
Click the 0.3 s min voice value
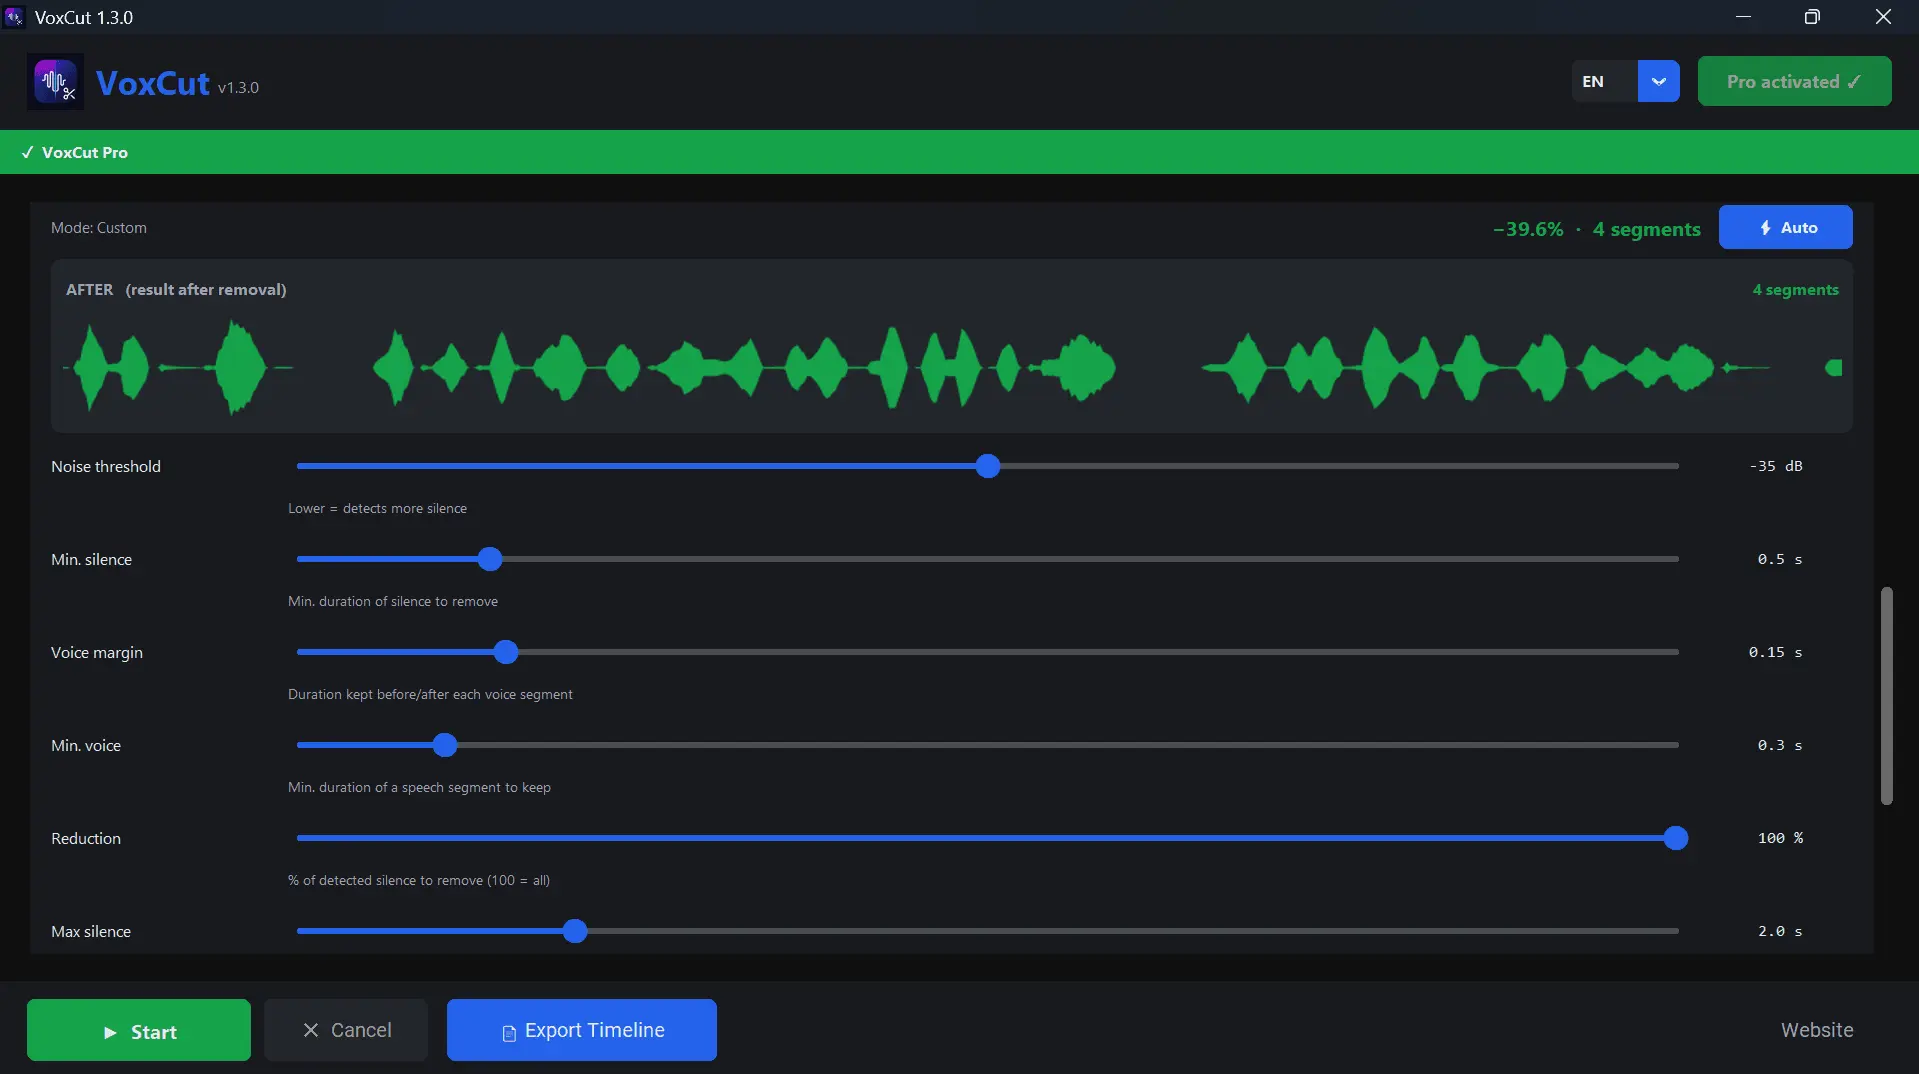[x=1780, y=745]
